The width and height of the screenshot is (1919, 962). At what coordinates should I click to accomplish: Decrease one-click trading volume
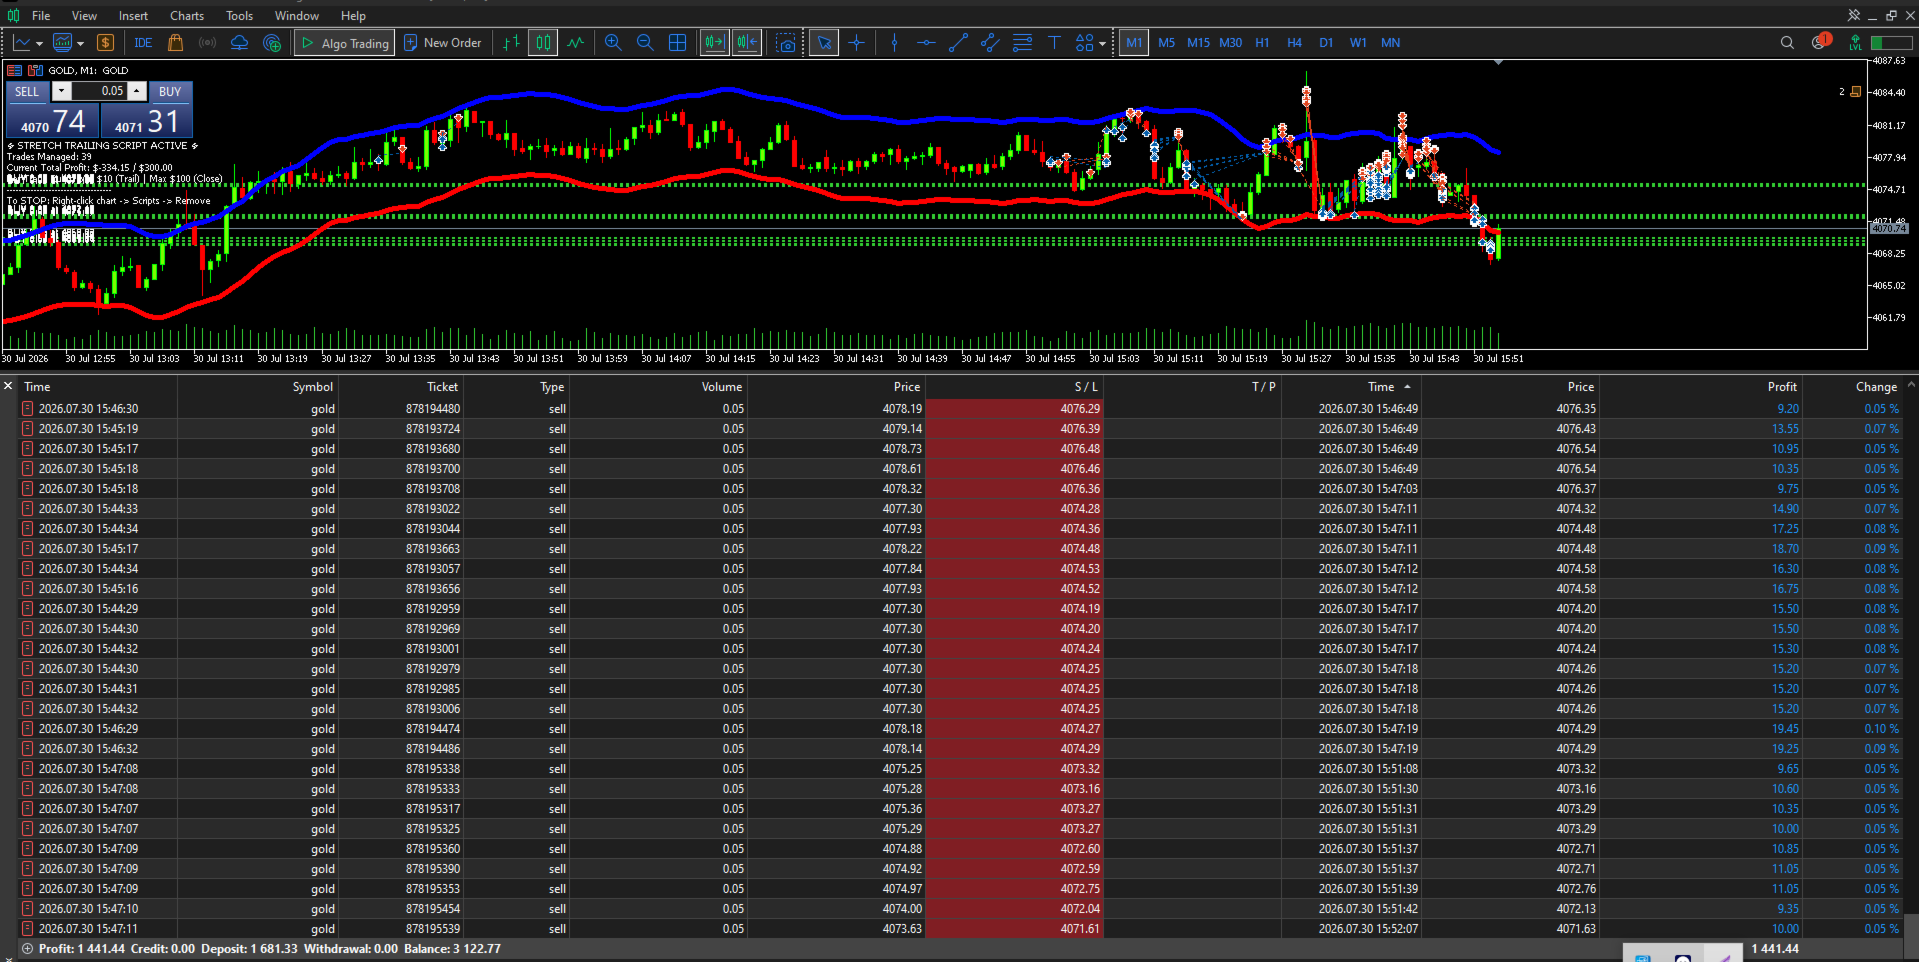tap(61, 91)
